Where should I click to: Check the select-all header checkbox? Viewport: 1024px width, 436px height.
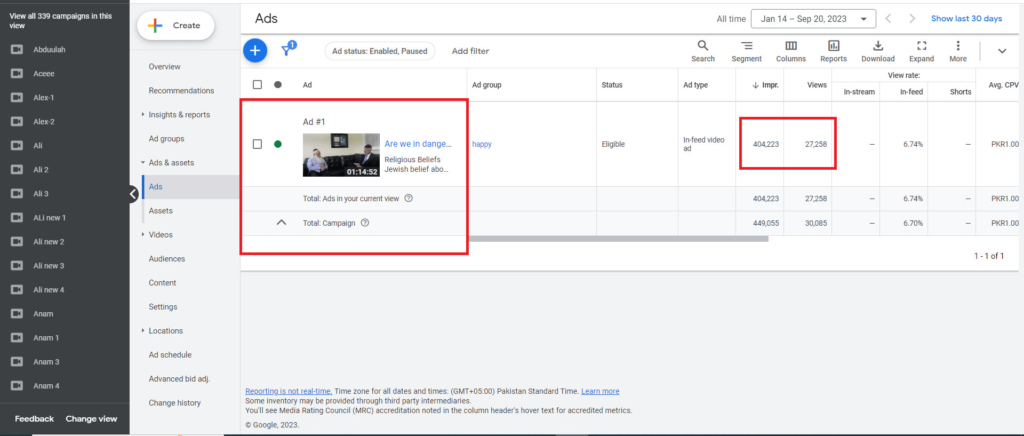257,85
